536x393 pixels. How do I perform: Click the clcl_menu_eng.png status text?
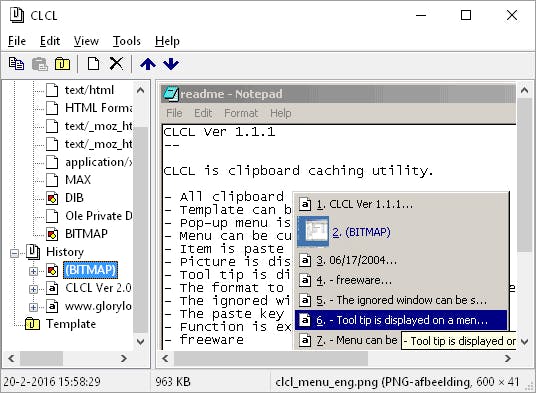pos(397,381)
